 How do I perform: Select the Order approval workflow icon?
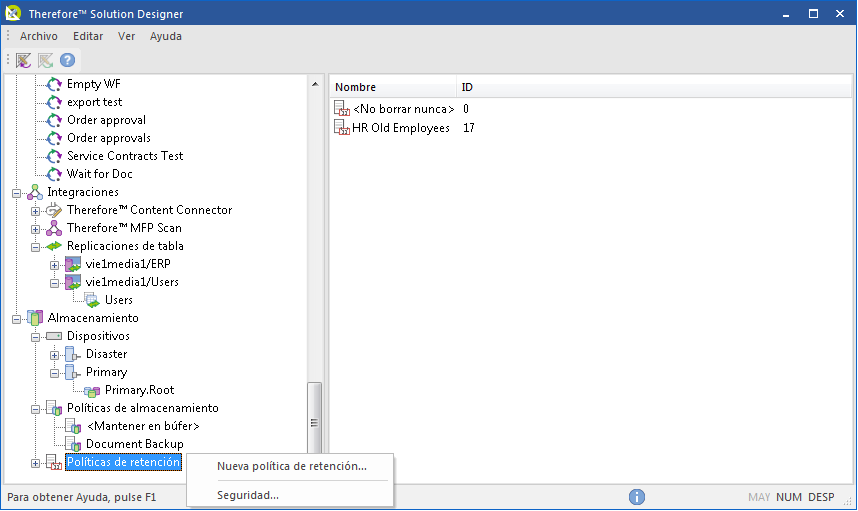click(x=54, y=120)
